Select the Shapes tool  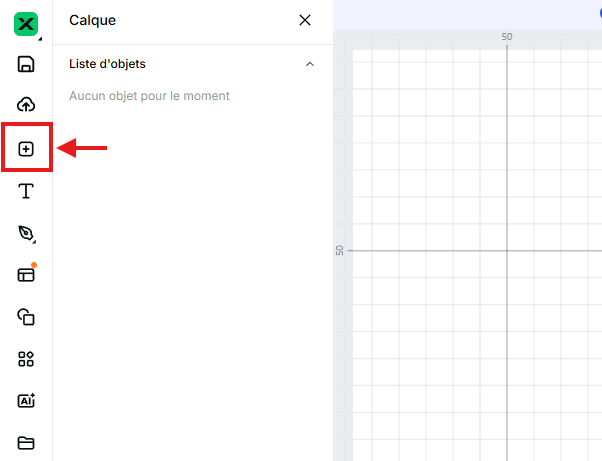(x=26, y=317)
